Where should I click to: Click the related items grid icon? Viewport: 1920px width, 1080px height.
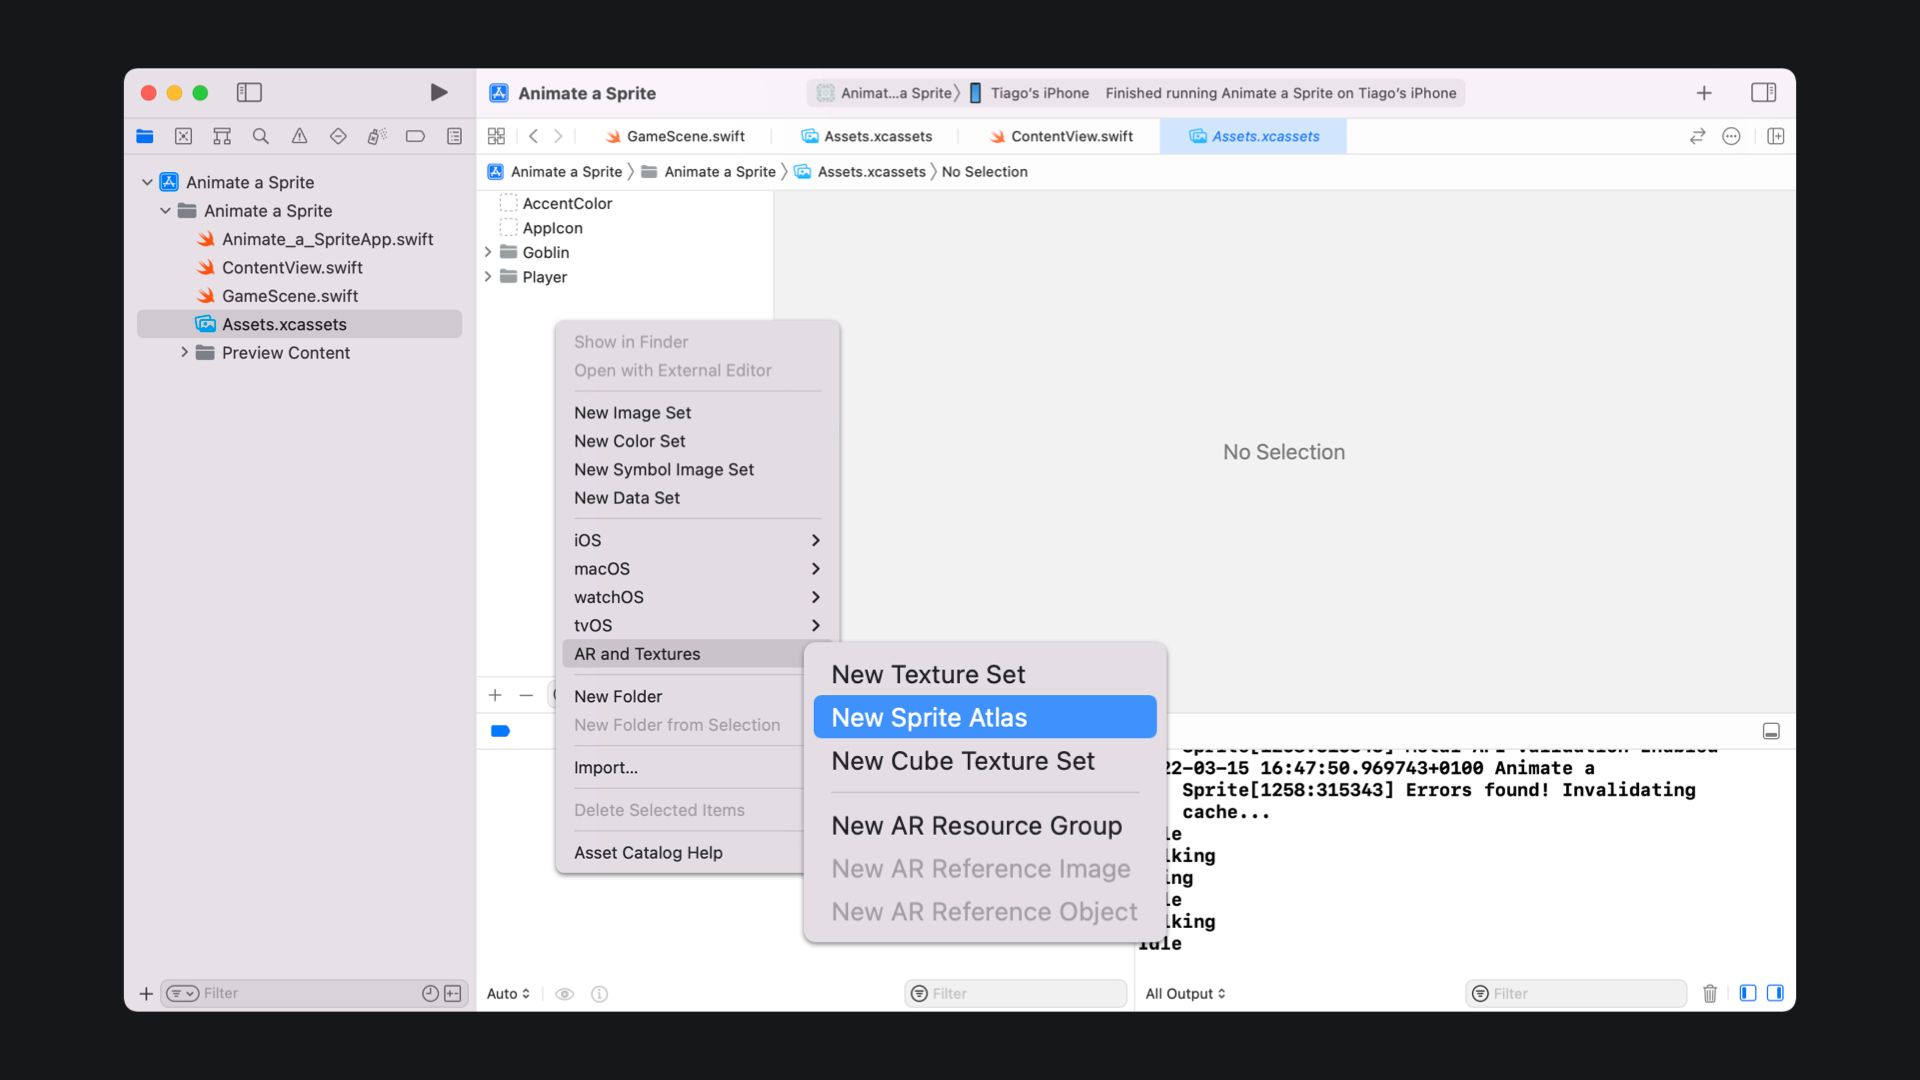[x=496, y=136]
